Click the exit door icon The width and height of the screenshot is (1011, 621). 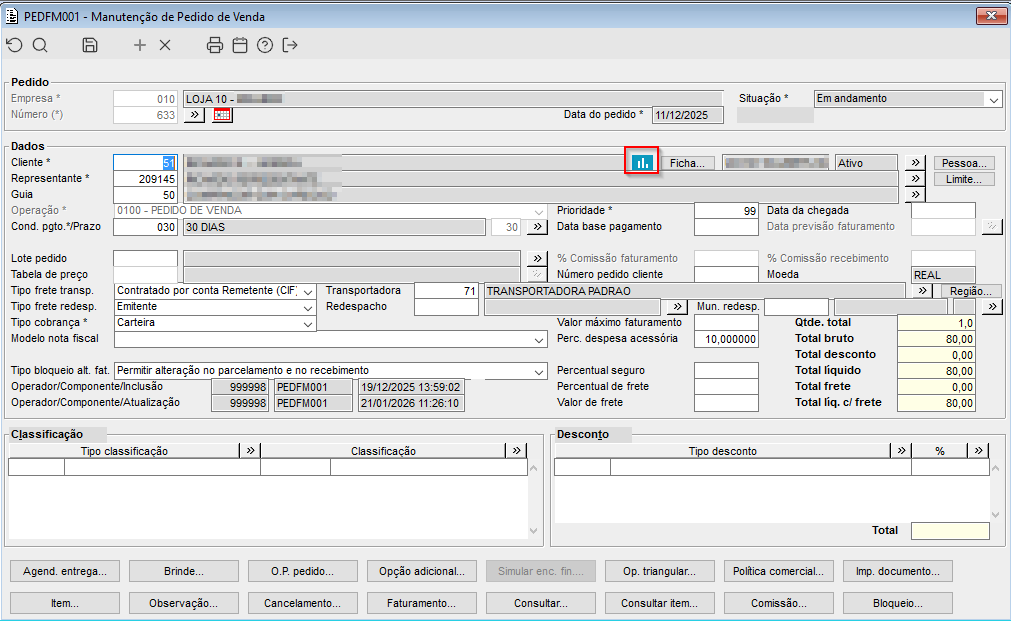[290, 45]
